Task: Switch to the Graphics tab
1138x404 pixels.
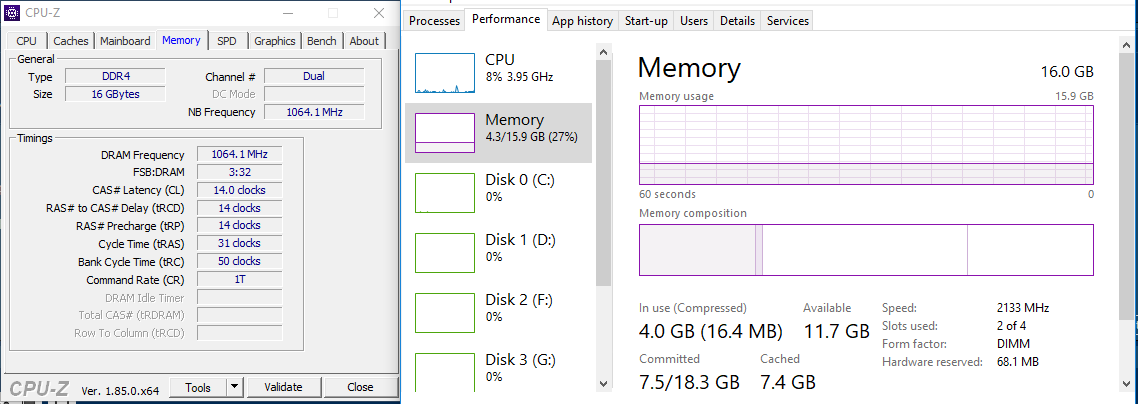Action: [274, 41]
